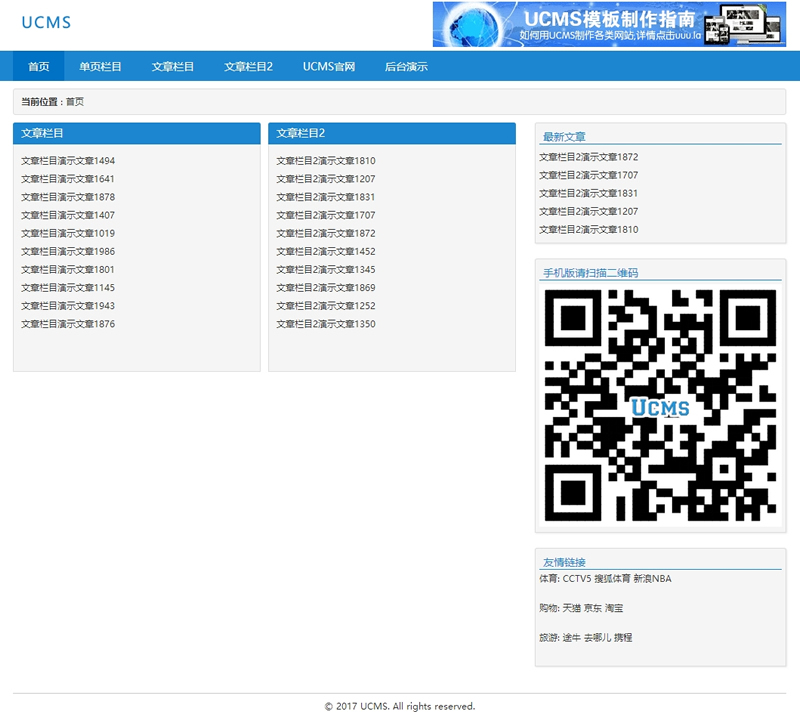The width and height of the screenshot is (800, 721).
Task: Open the 单页栏目 nav item
Action: click(100, 66)
